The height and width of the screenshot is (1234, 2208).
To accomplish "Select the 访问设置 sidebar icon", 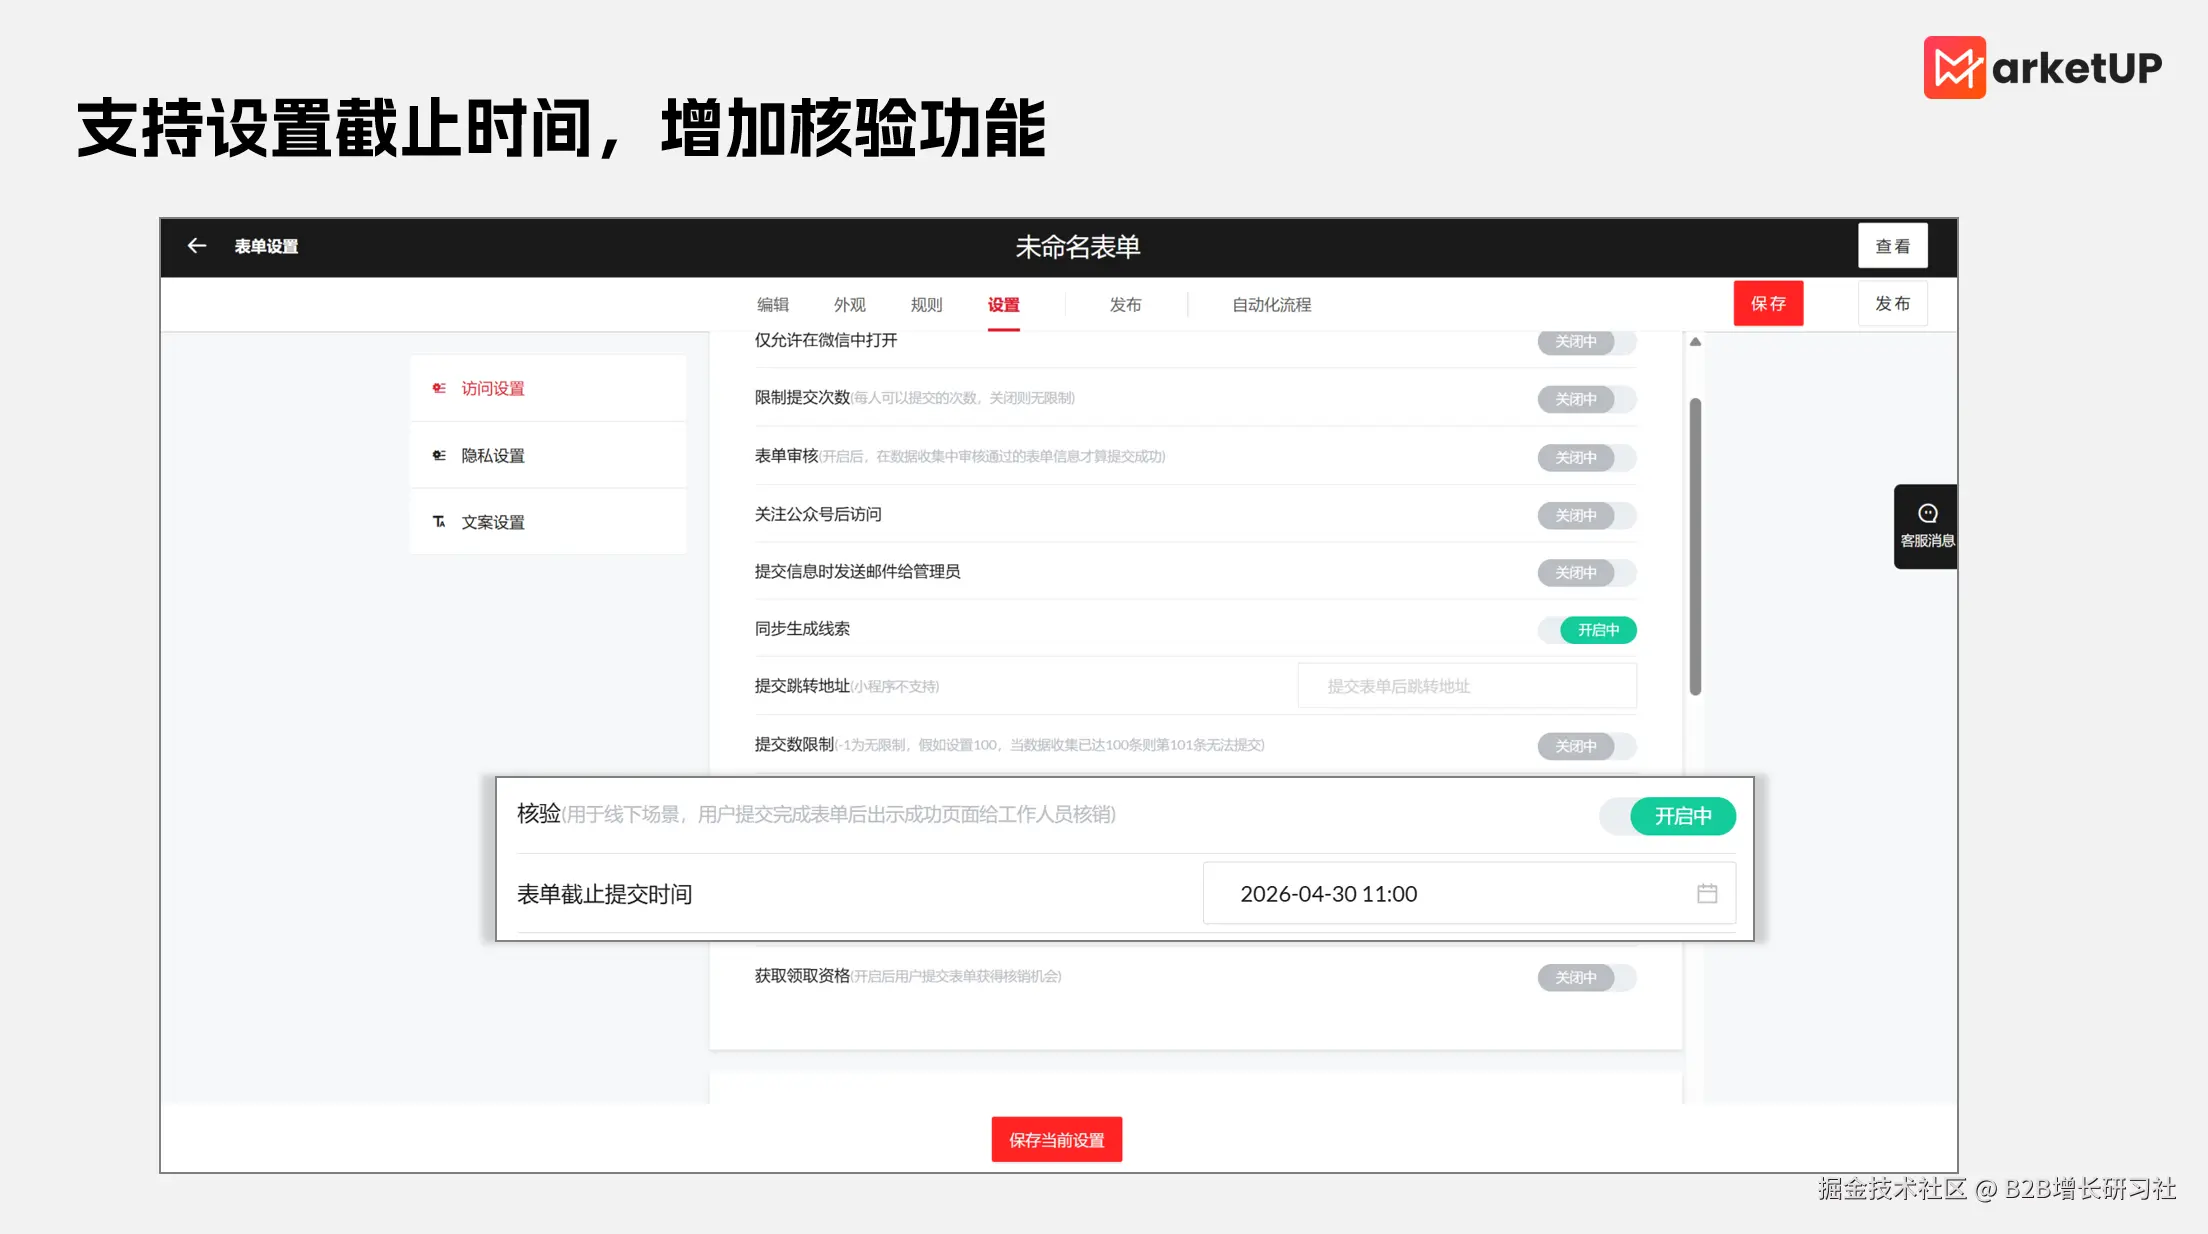I will (439, 388).
